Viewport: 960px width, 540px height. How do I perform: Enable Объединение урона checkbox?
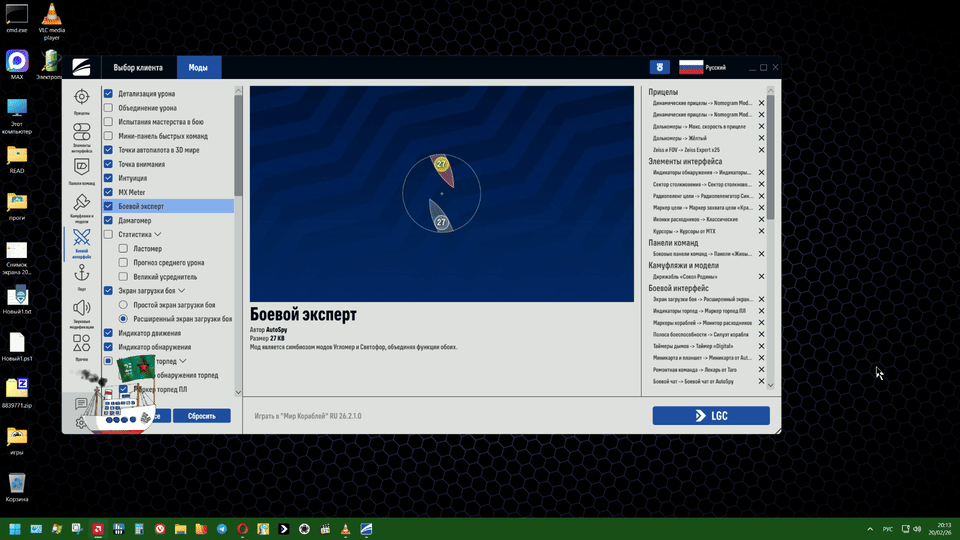click(108, 108)
